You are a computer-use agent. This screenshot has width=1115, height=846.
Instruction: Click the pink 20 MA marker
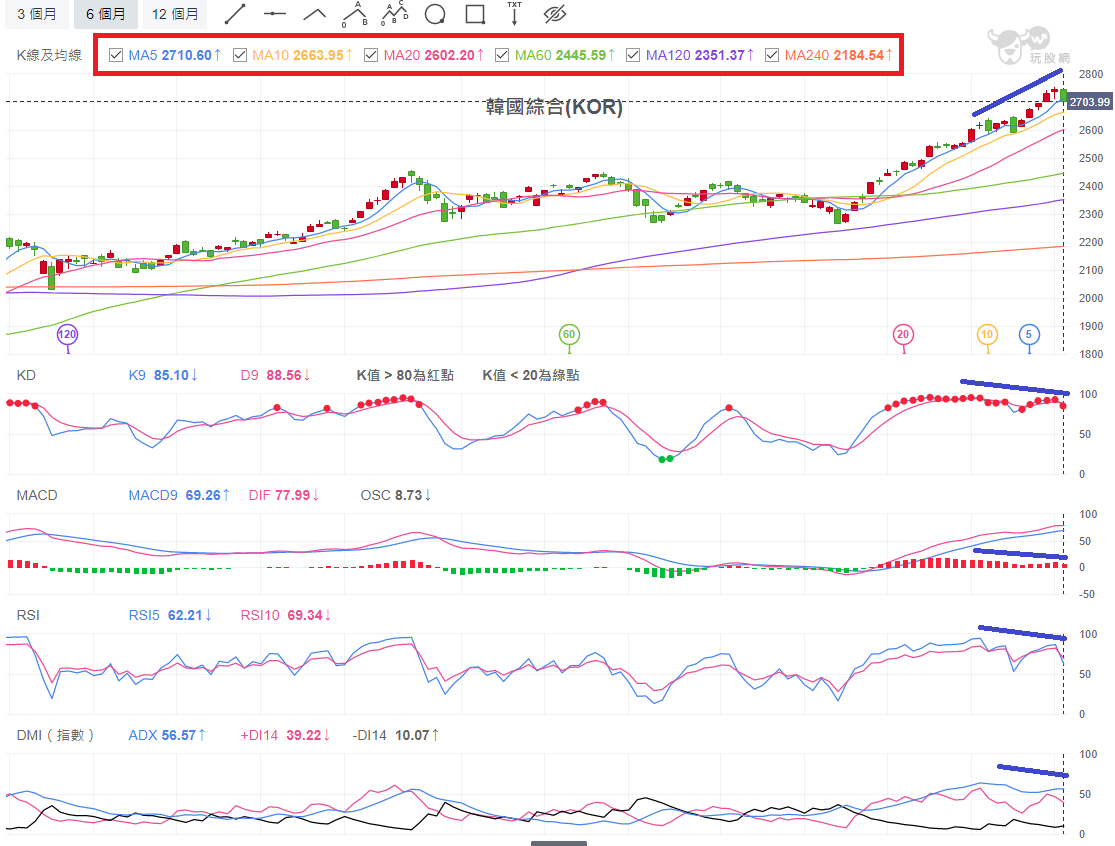click(x=903, y=335)
